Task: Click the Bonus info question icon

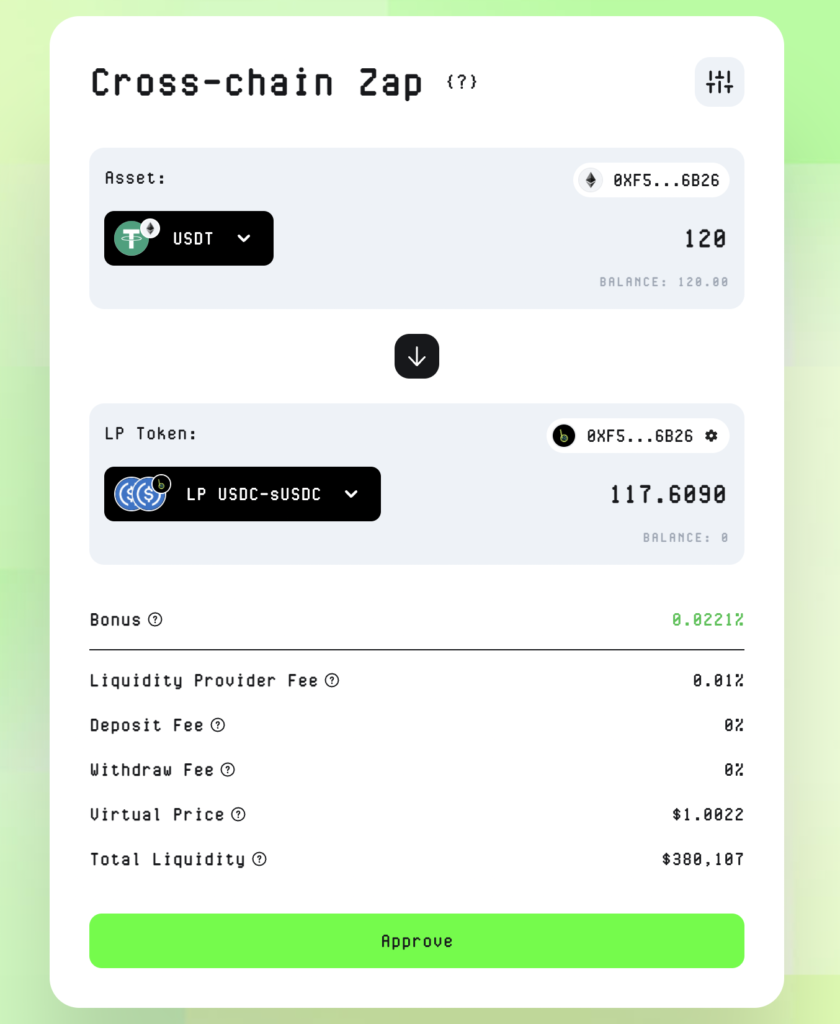Action: (x=155, y=620)
